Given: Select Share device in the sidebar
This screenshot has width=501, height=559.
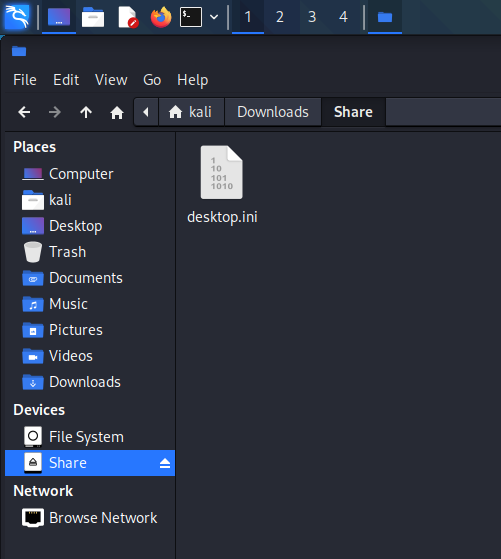Looking at the screenshot, I should coord(90,463).
